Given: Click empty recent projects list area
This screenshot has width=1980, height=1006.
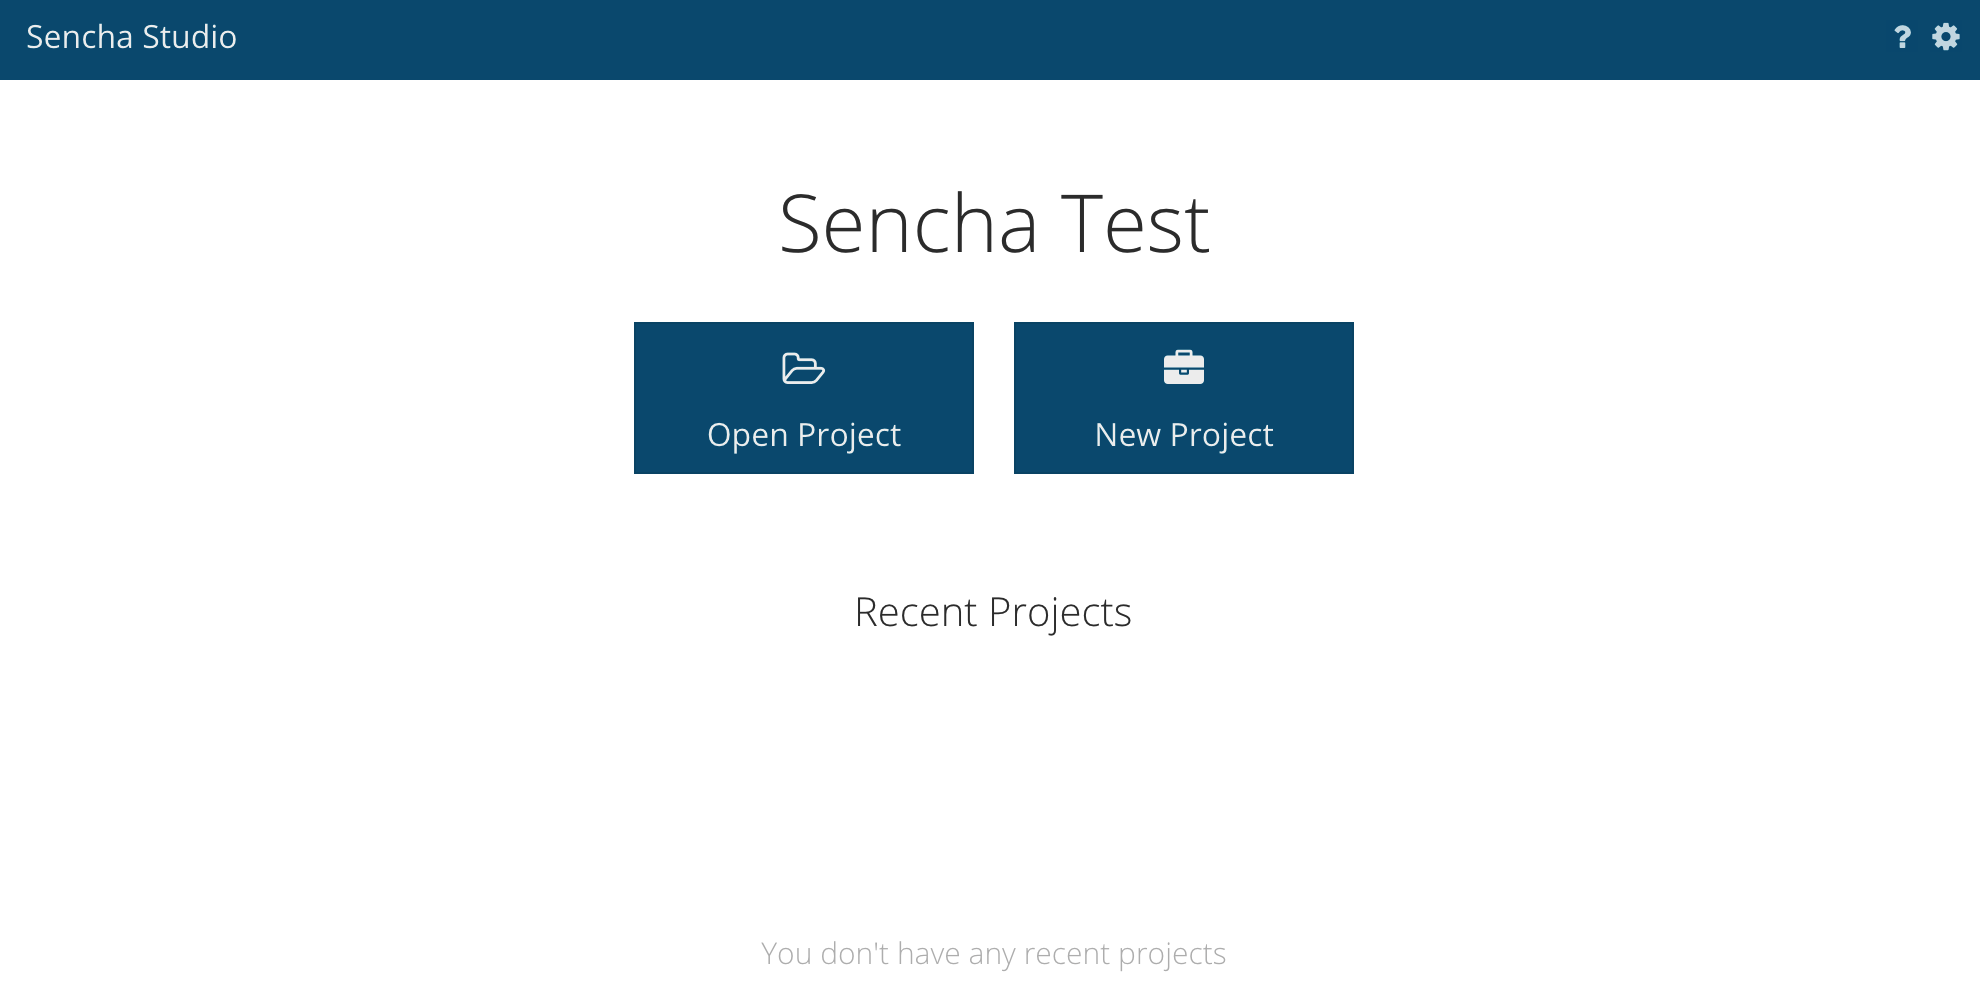Looking at the screenshot, I should pyautogui.click(x=993, y=780).
